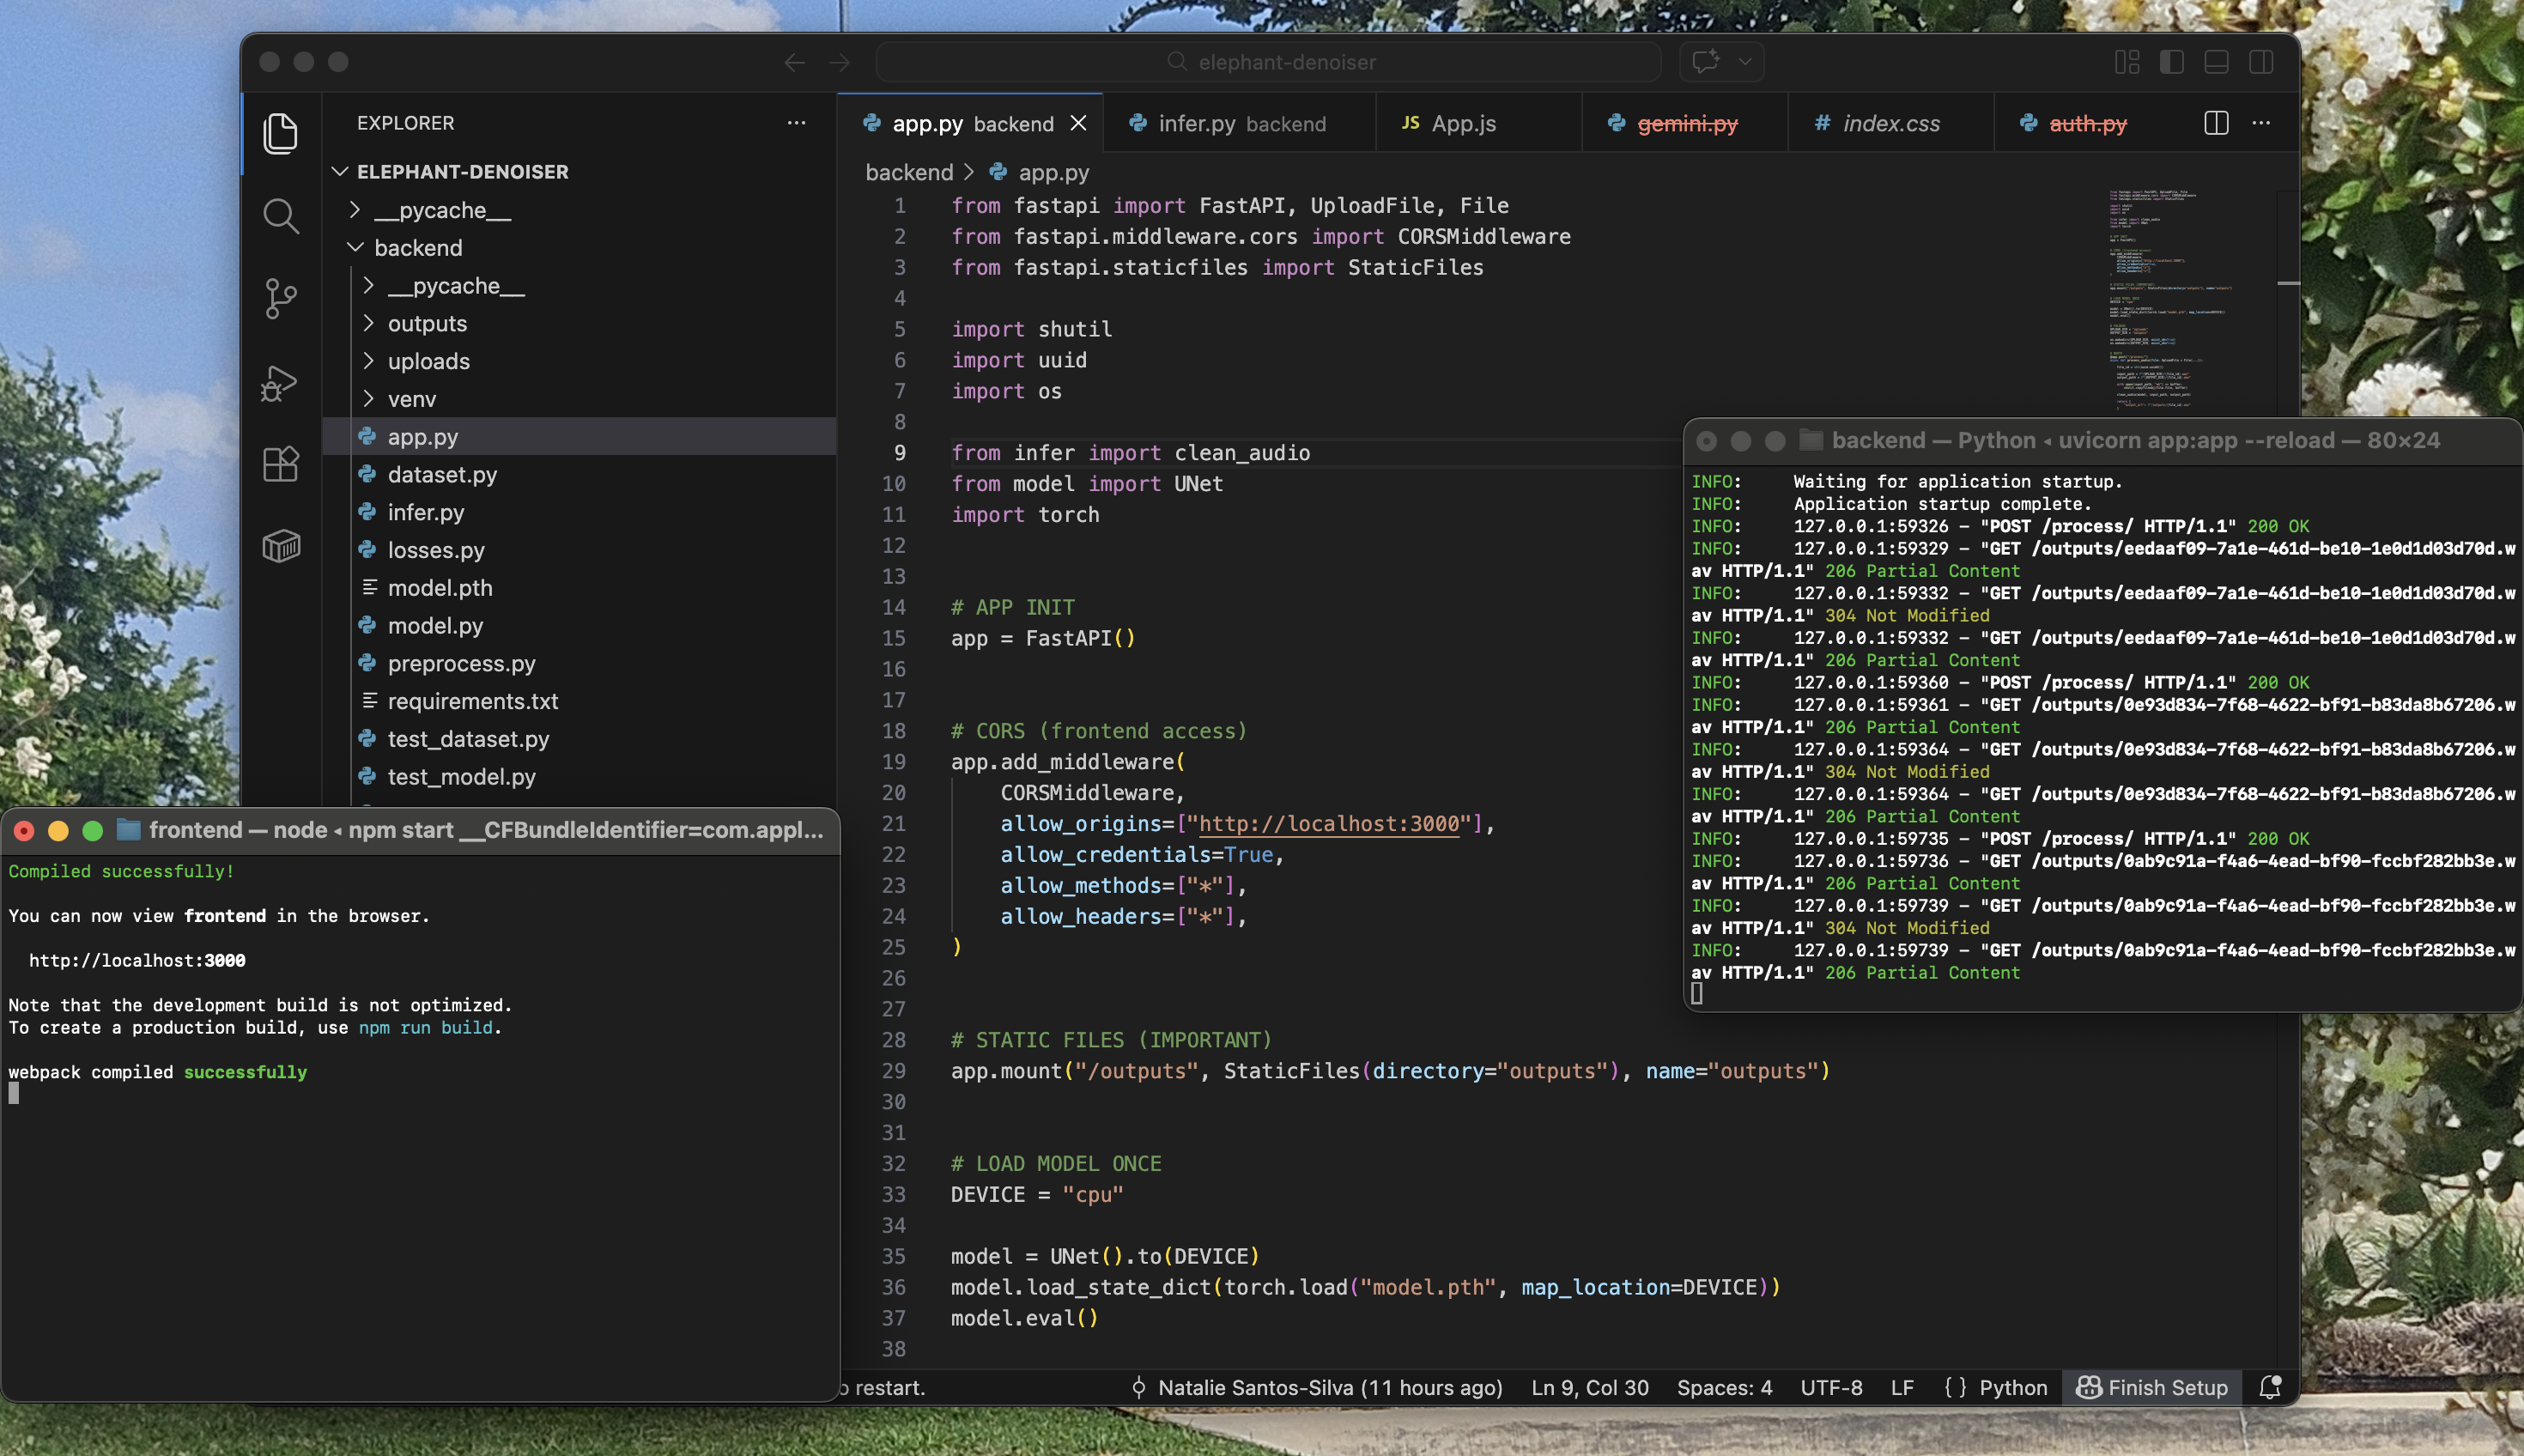Expand the outputs folder
2524x1456 pixels.
tap(427, 324)
